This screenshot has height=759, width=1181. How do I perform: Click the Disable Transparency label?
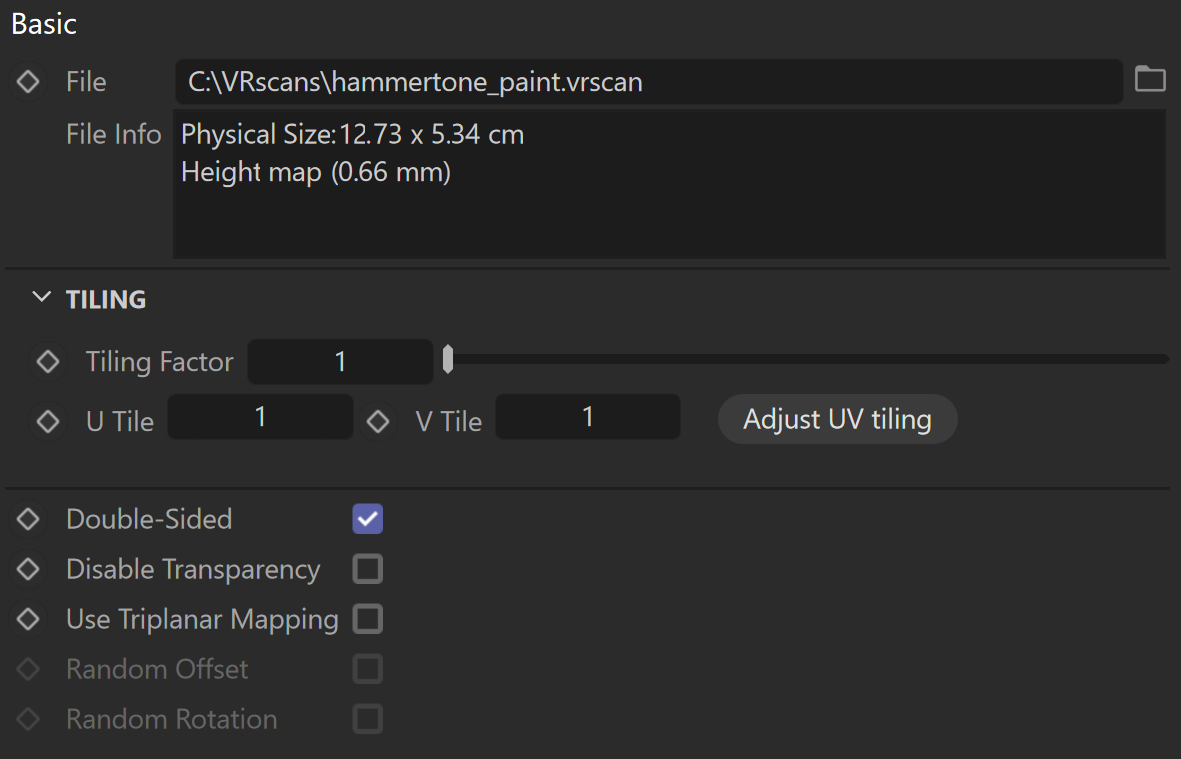194,570
